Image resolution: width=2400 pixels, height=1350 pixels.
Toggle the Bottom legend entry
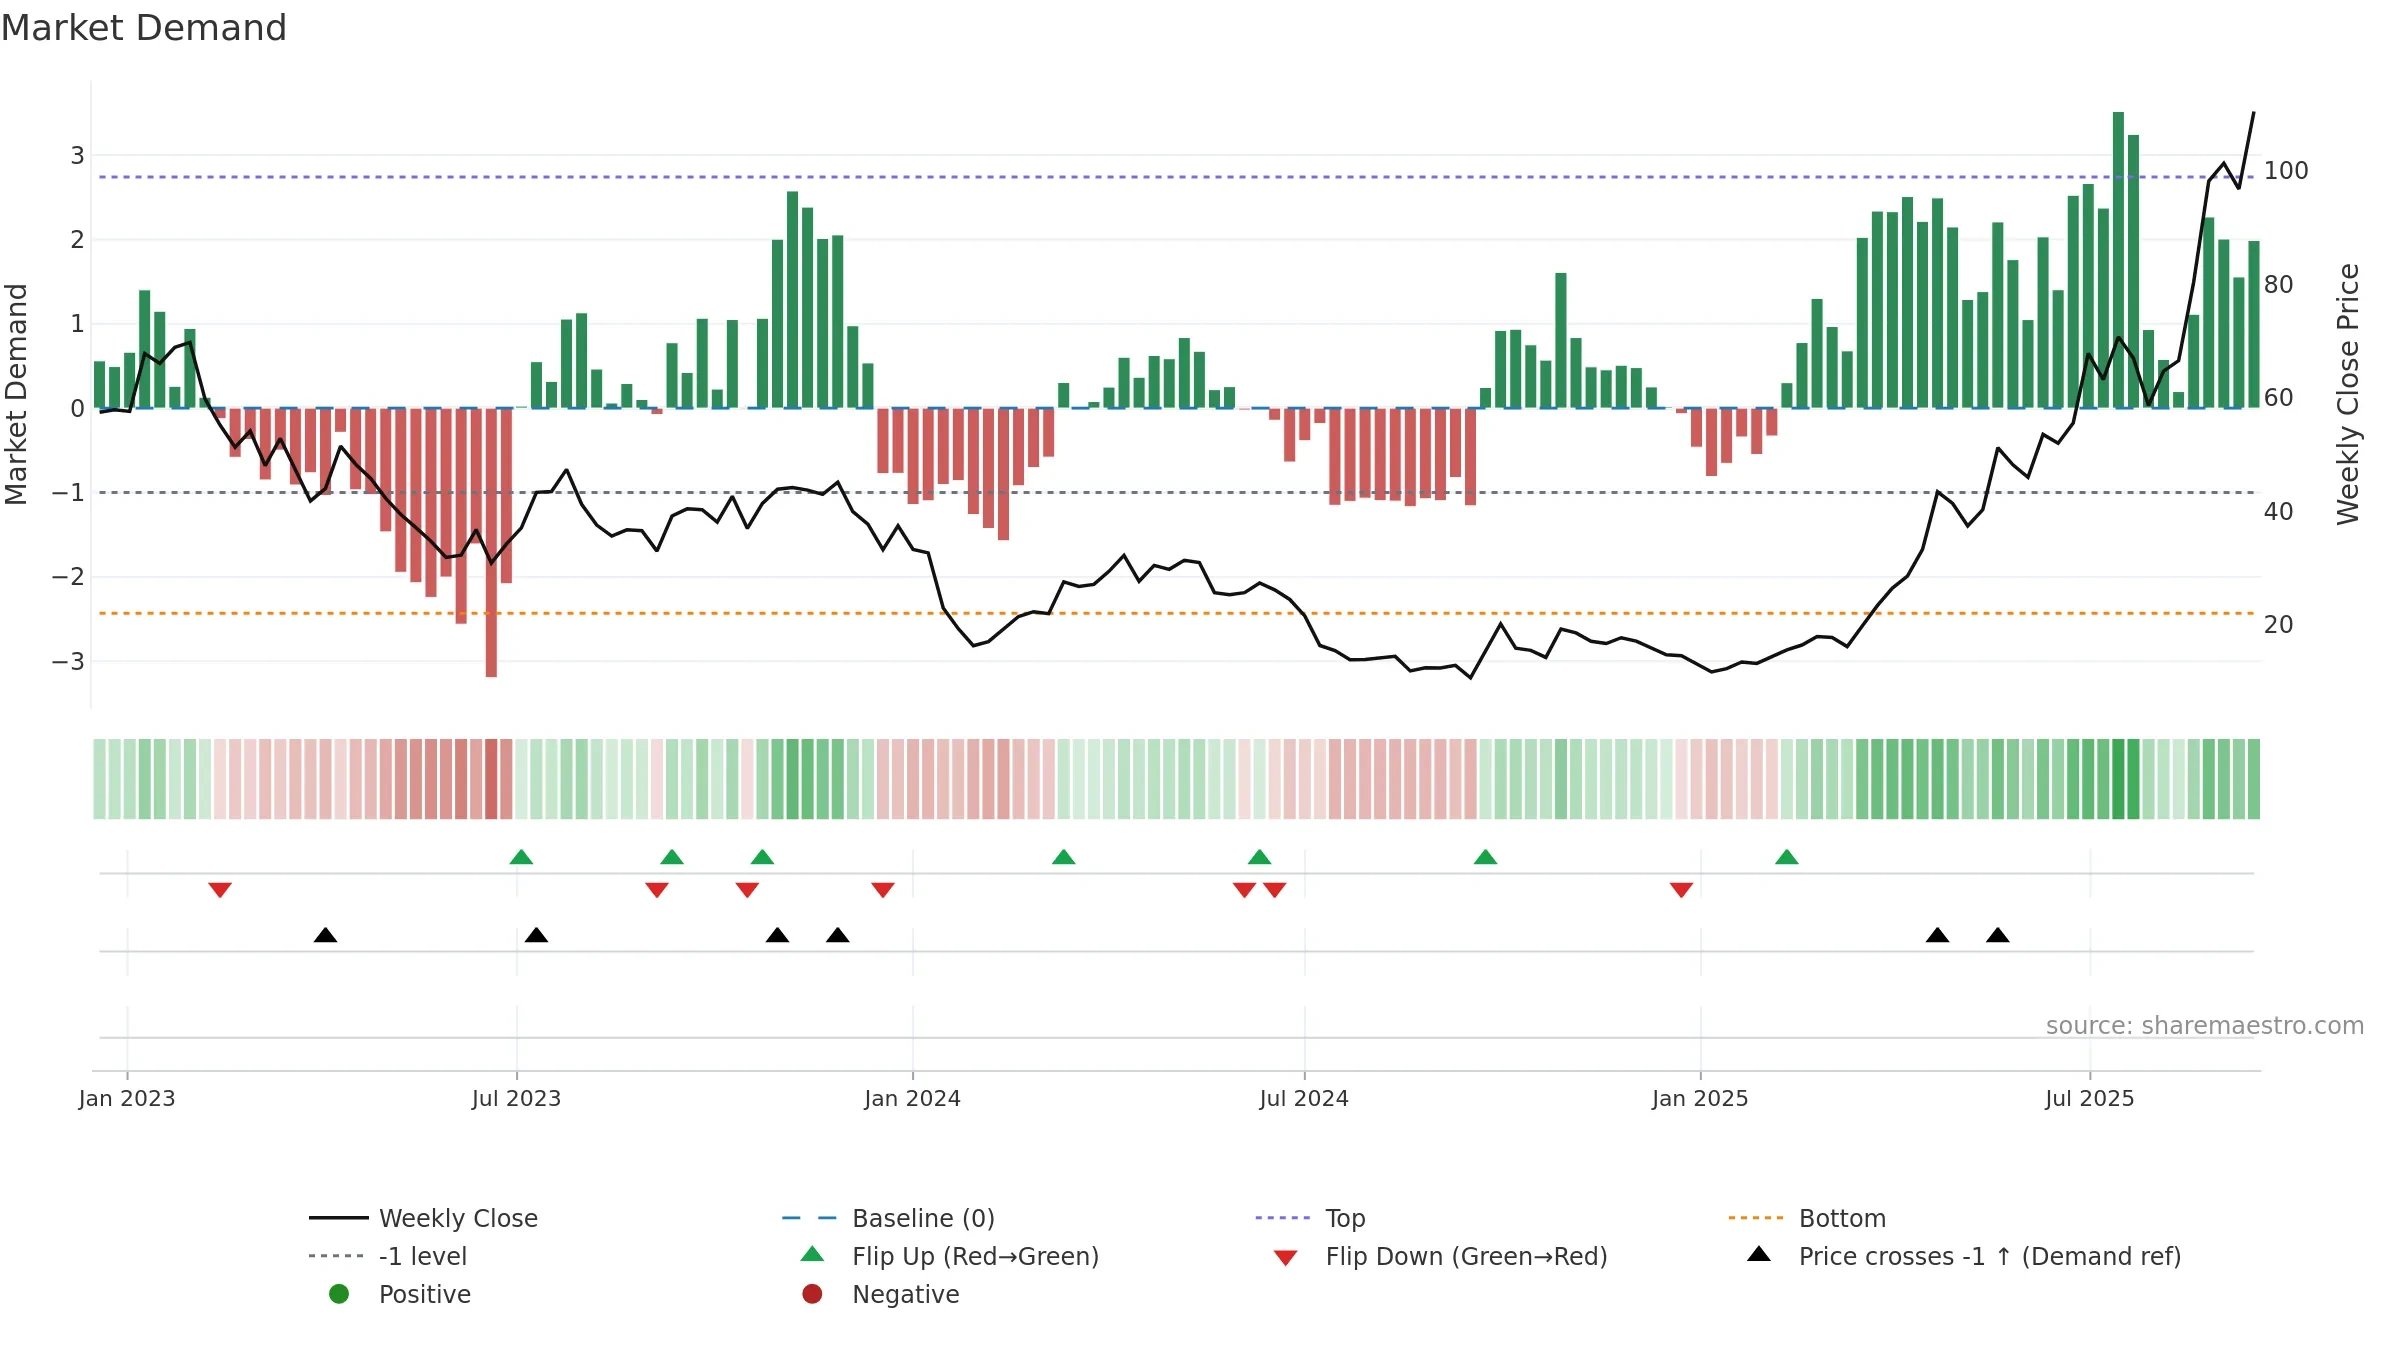(x=1807, y=1218)
